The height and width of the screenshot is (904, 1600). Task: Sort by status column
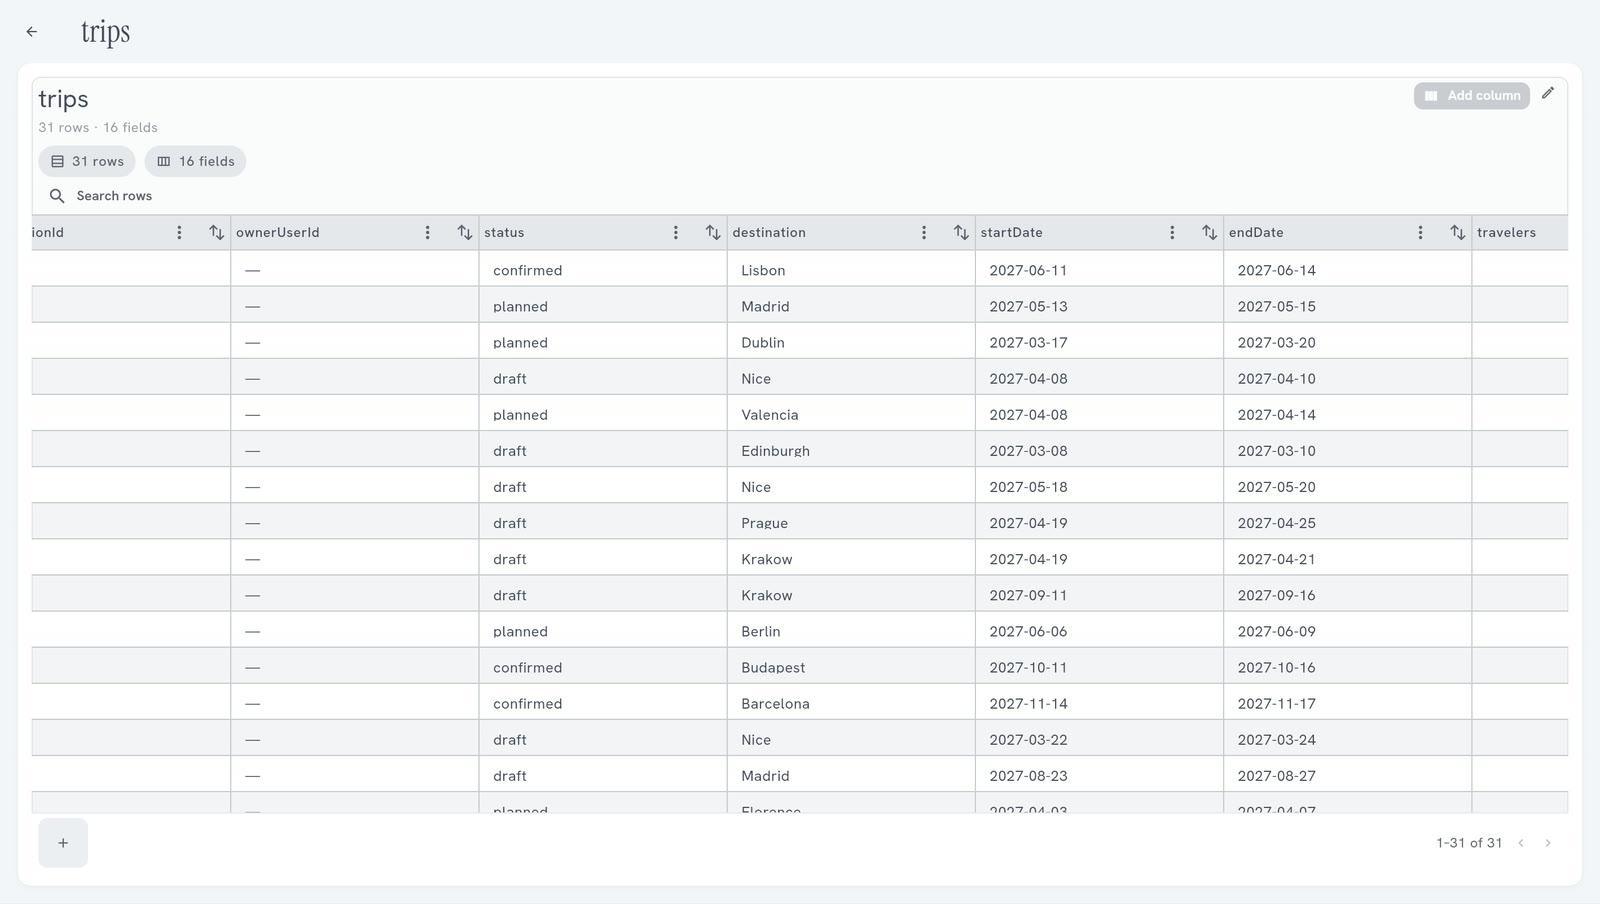point(713,233)
